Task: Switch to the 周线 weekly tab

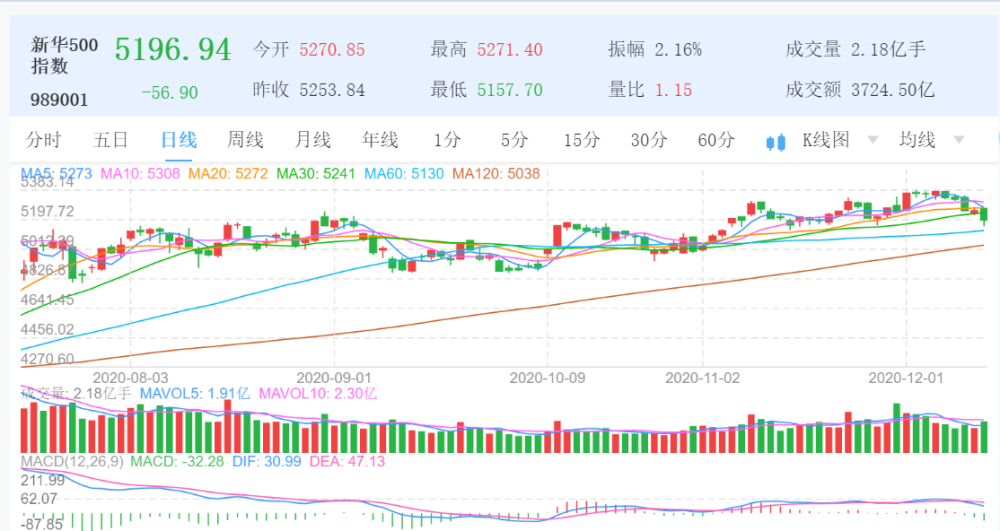Action: (245, 140)
